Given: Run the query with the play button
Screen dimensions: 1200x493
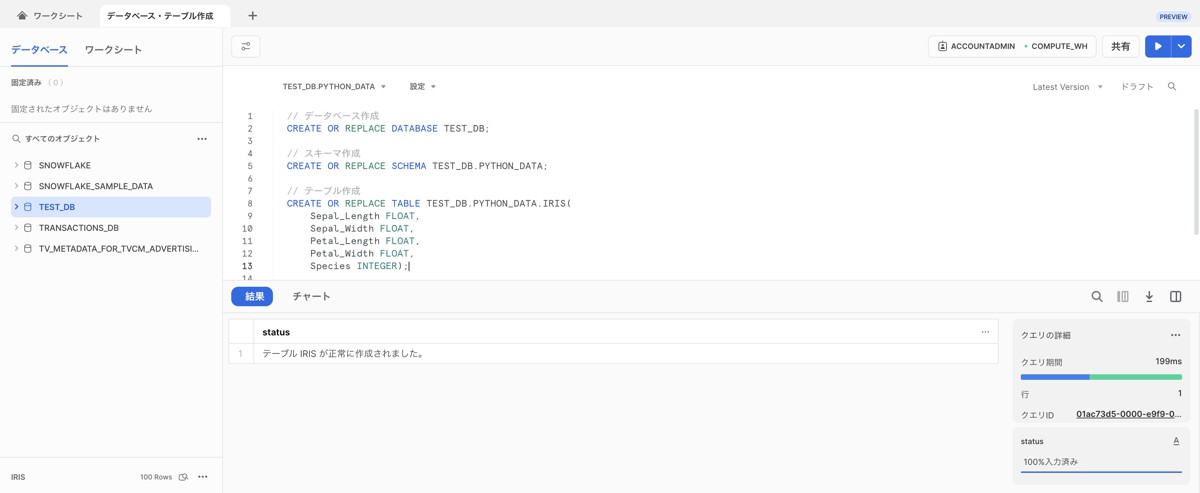Looking at the screenshot, I should (x=1158, y=46).
